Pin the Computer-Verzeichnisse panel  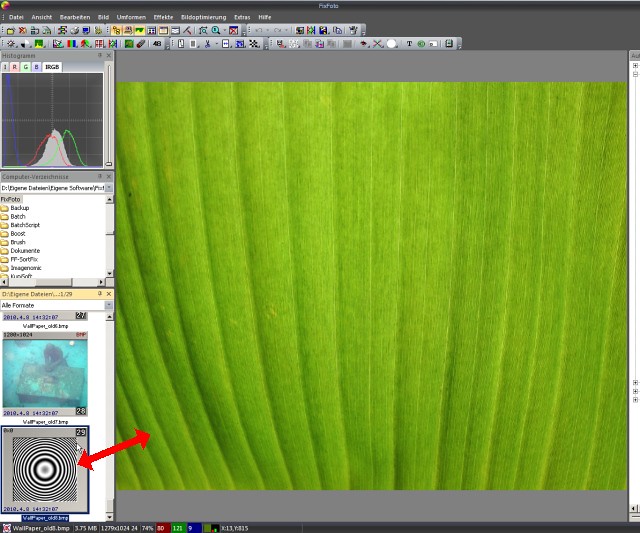pos(100,176)
